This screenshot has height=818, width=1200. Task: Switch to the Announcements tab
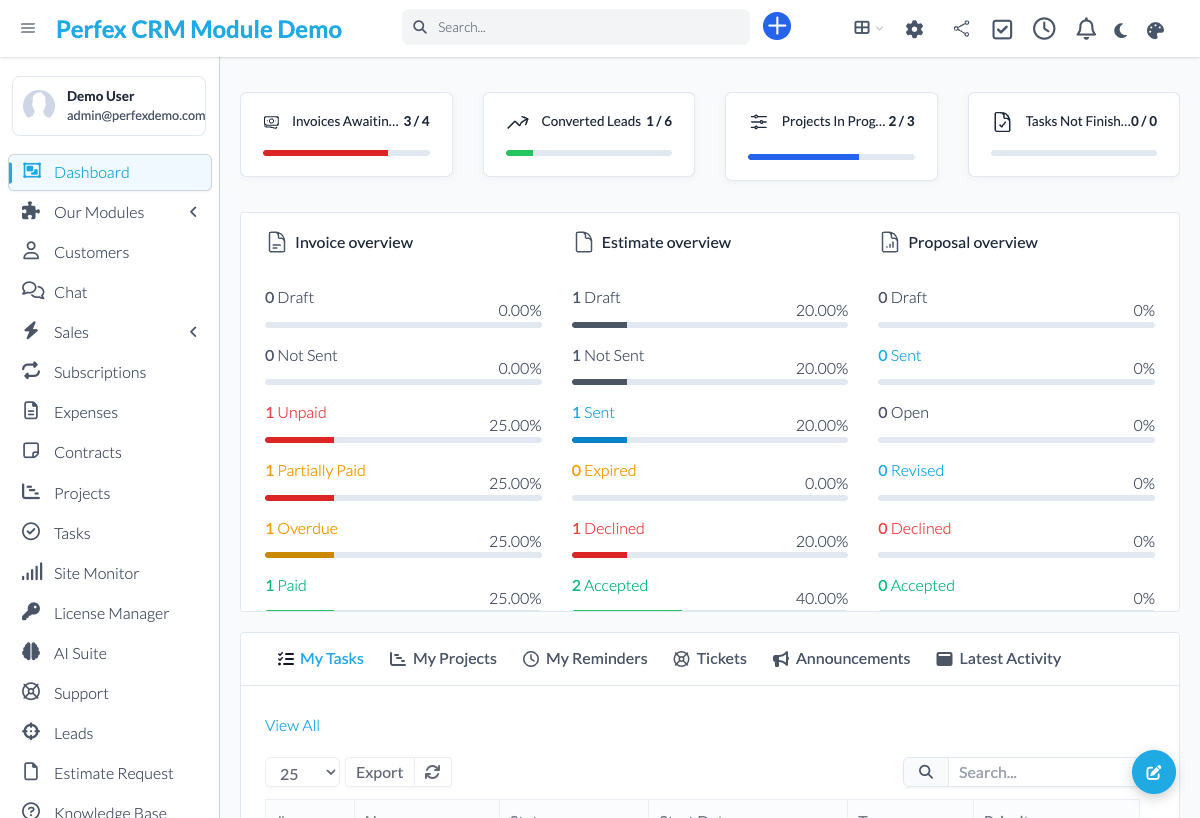(841, 658)
